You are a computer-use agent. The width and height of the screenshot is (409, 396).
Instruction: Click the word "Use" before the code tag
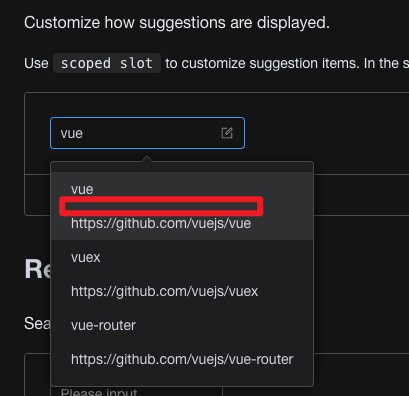click(x=36, y=63)
